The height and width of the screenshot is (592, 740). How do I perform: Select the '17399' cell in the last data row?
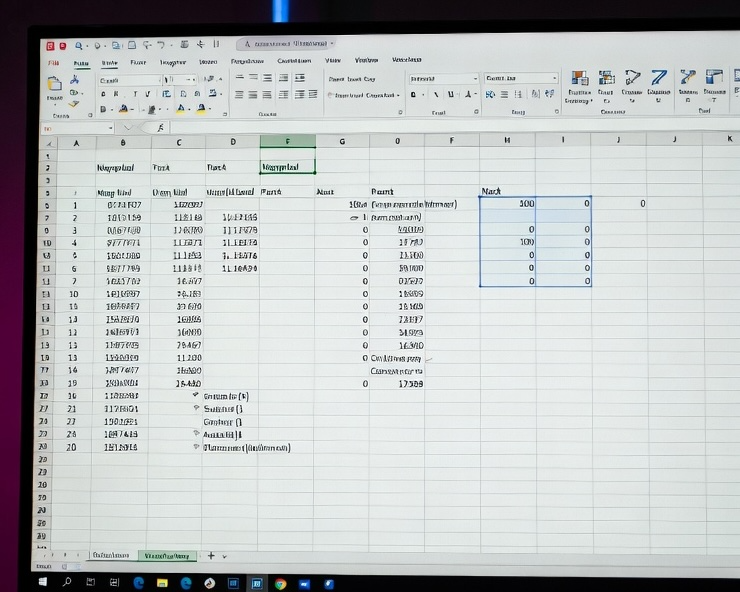click(x=397, y=384)
